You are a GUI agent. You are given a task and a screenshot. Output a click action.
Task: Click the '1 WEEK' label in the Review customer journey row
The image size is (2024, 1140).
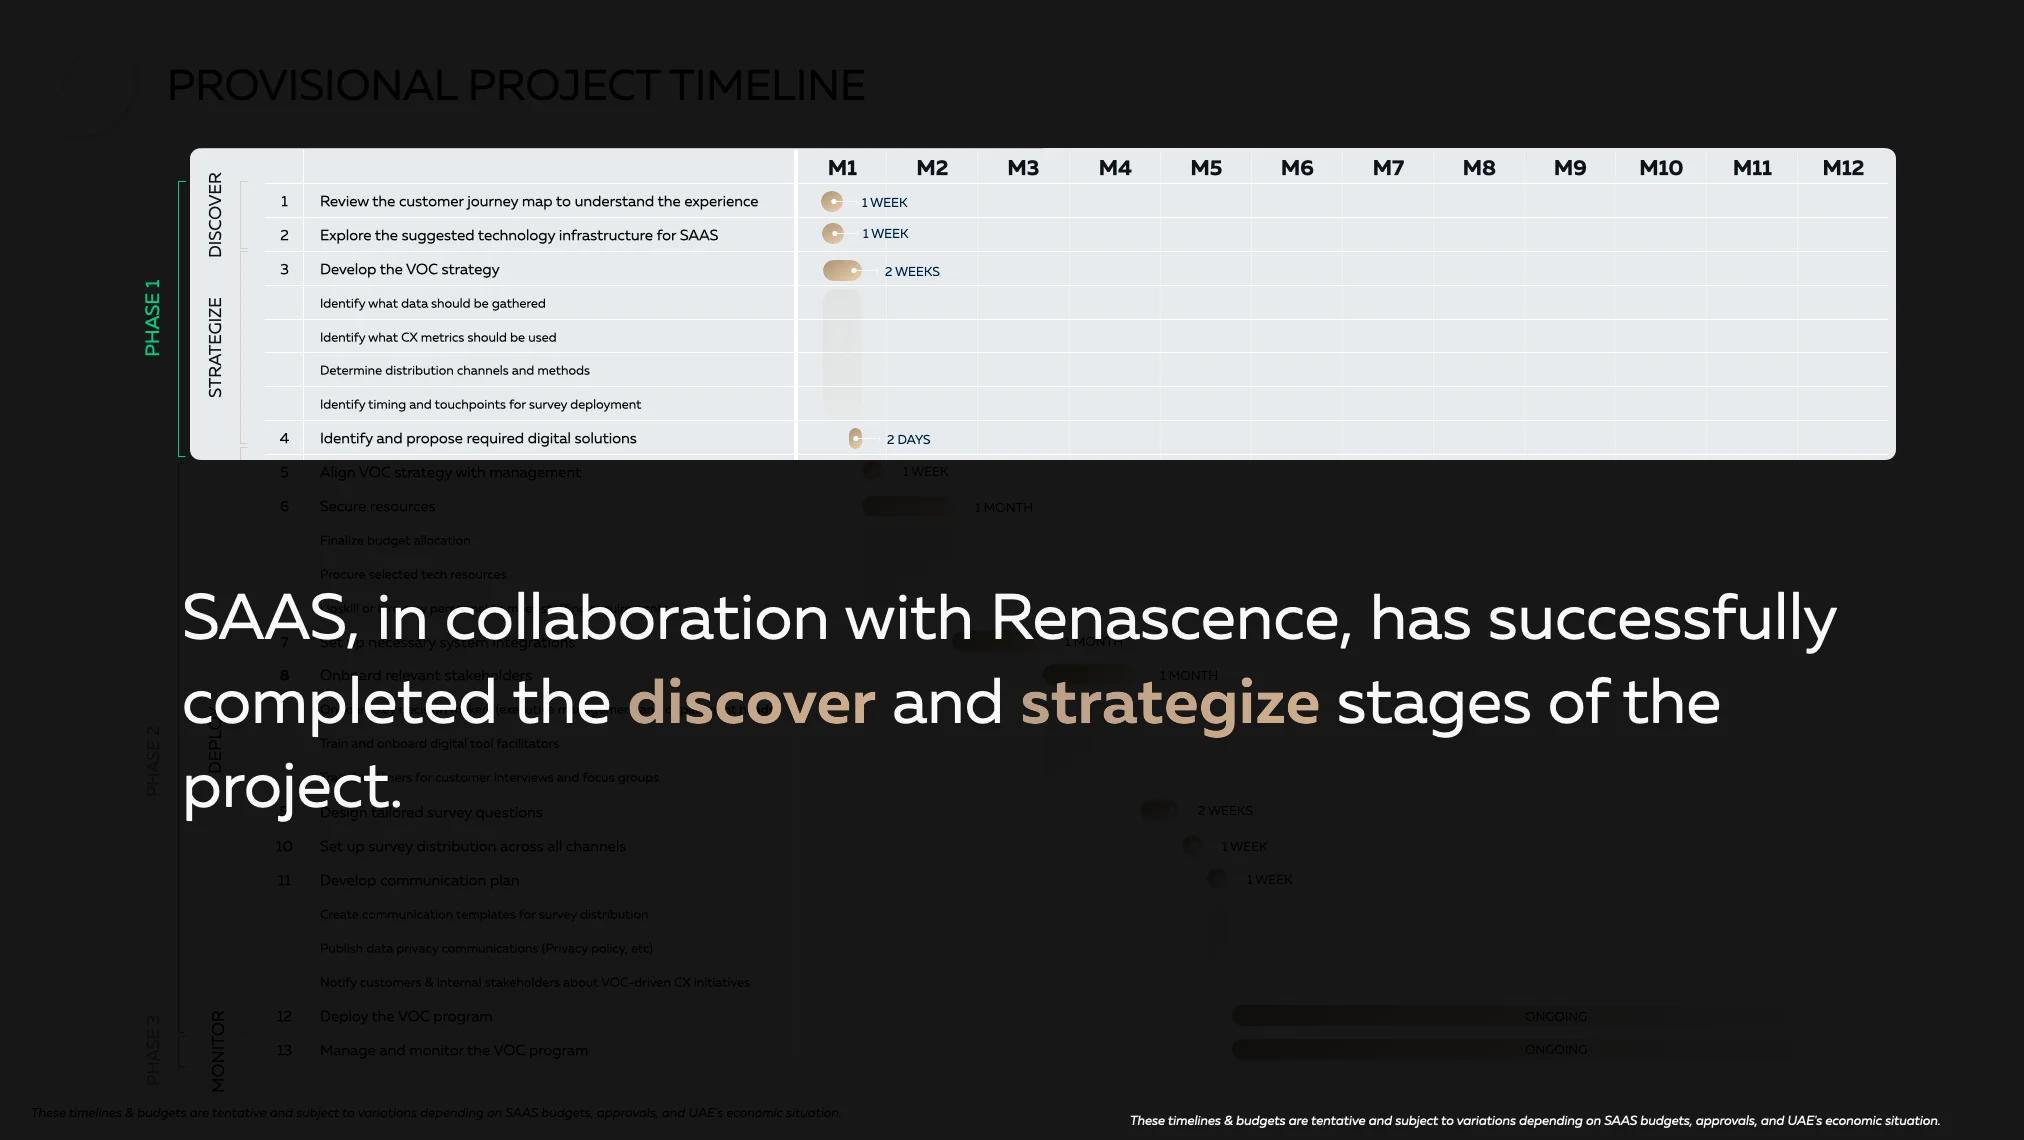[x=885, y=202]
